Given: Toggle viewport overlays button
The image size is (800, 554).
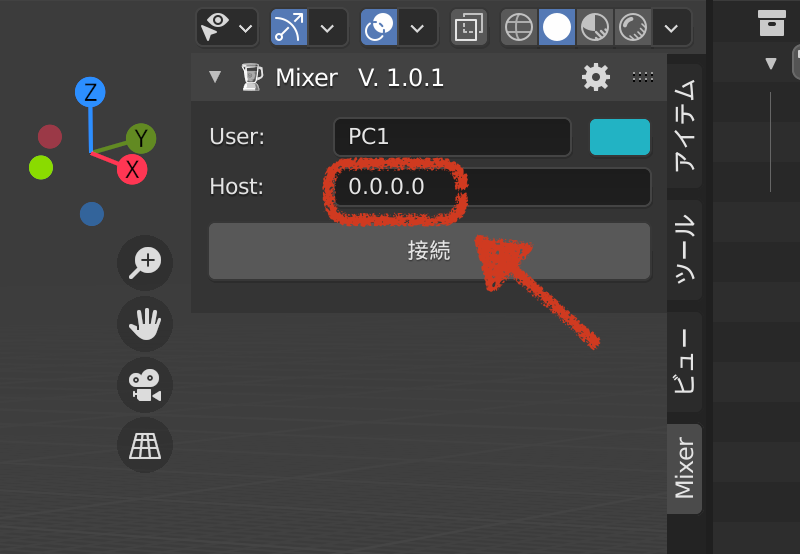Looking at the screenshot, I should (379, 27).
